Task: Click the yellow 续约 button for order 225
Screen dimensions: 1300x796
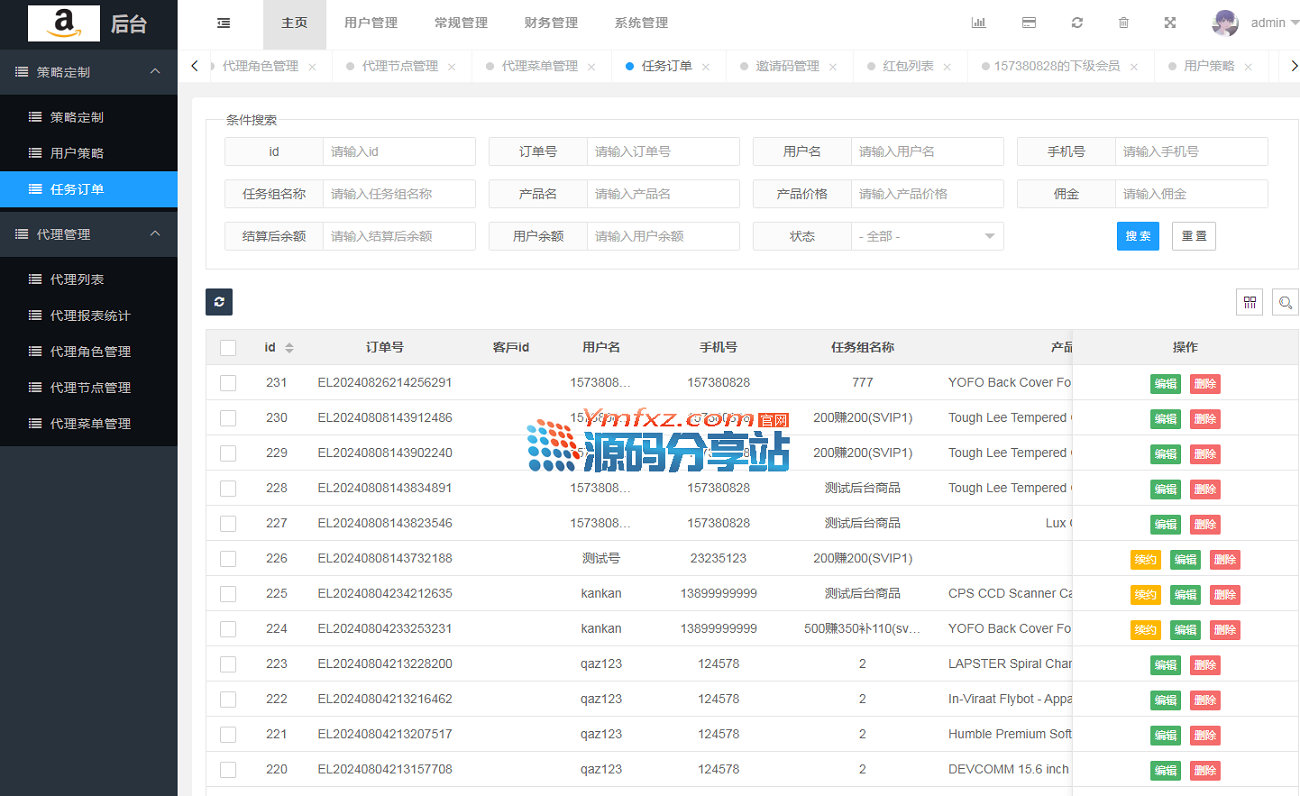Action: click(1145, 595)
